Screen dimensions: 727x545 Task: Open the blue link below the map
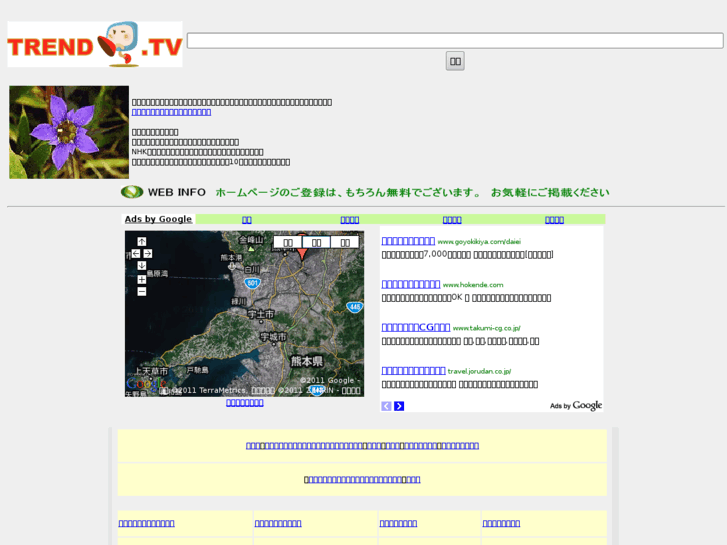pos(245,403)
